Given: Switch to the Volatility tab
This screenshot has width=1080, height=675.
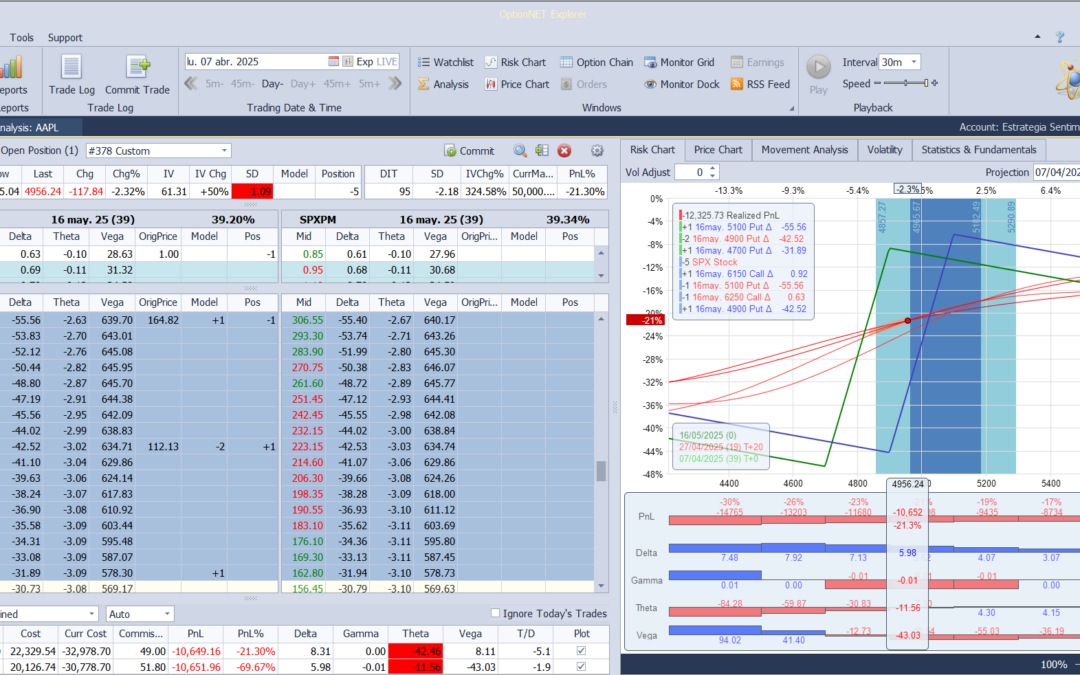Looking at the screenshot, I should tap(884, 149).
